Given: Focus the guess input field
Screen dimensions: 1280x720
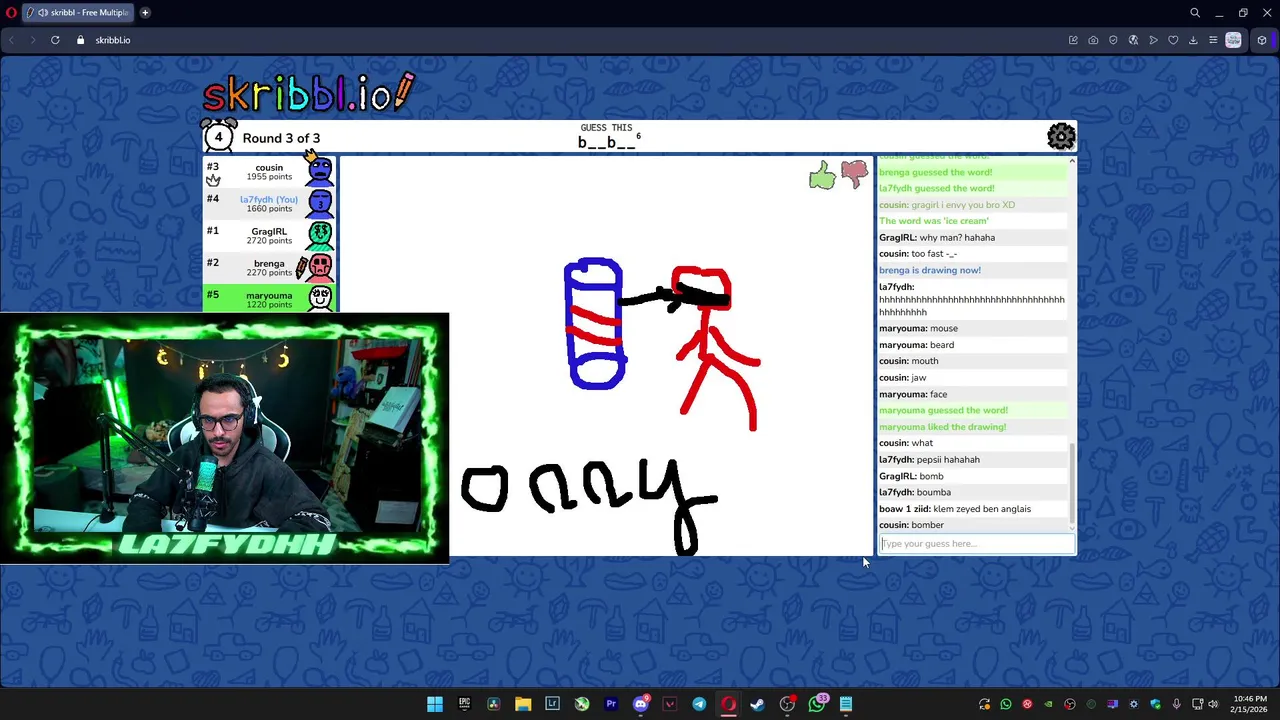Looking at the screenshot, I should point(976,544).
